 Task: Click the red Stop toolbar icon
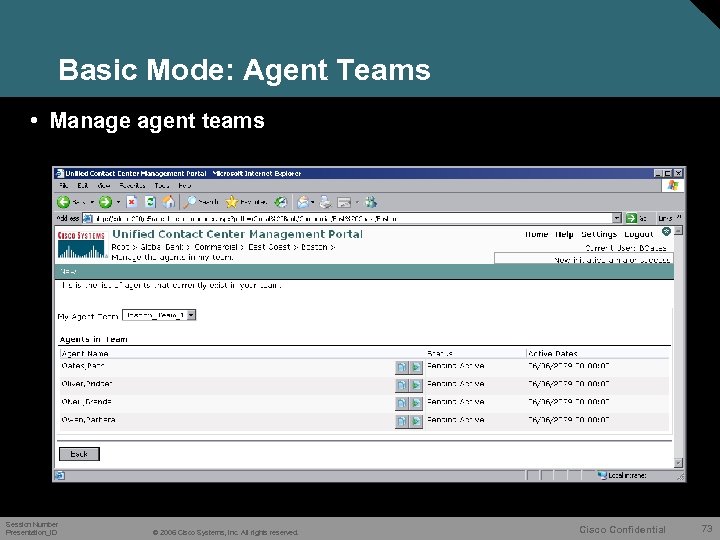point(132,202)
